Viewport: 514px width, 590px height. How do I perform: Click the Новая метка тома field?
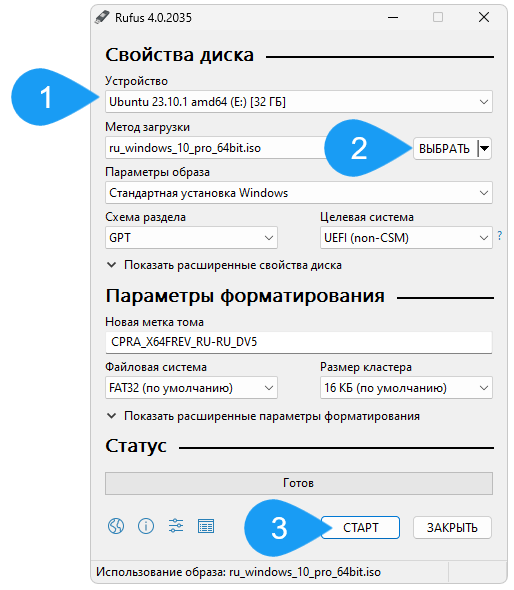299,342
